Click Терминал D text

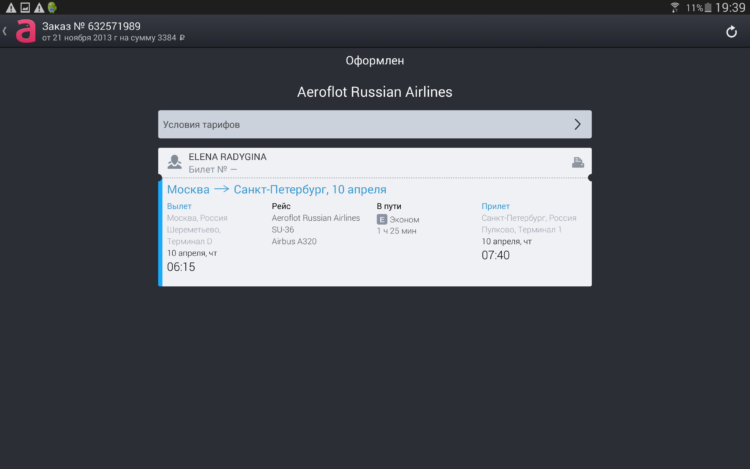click(x=189, y=241)
